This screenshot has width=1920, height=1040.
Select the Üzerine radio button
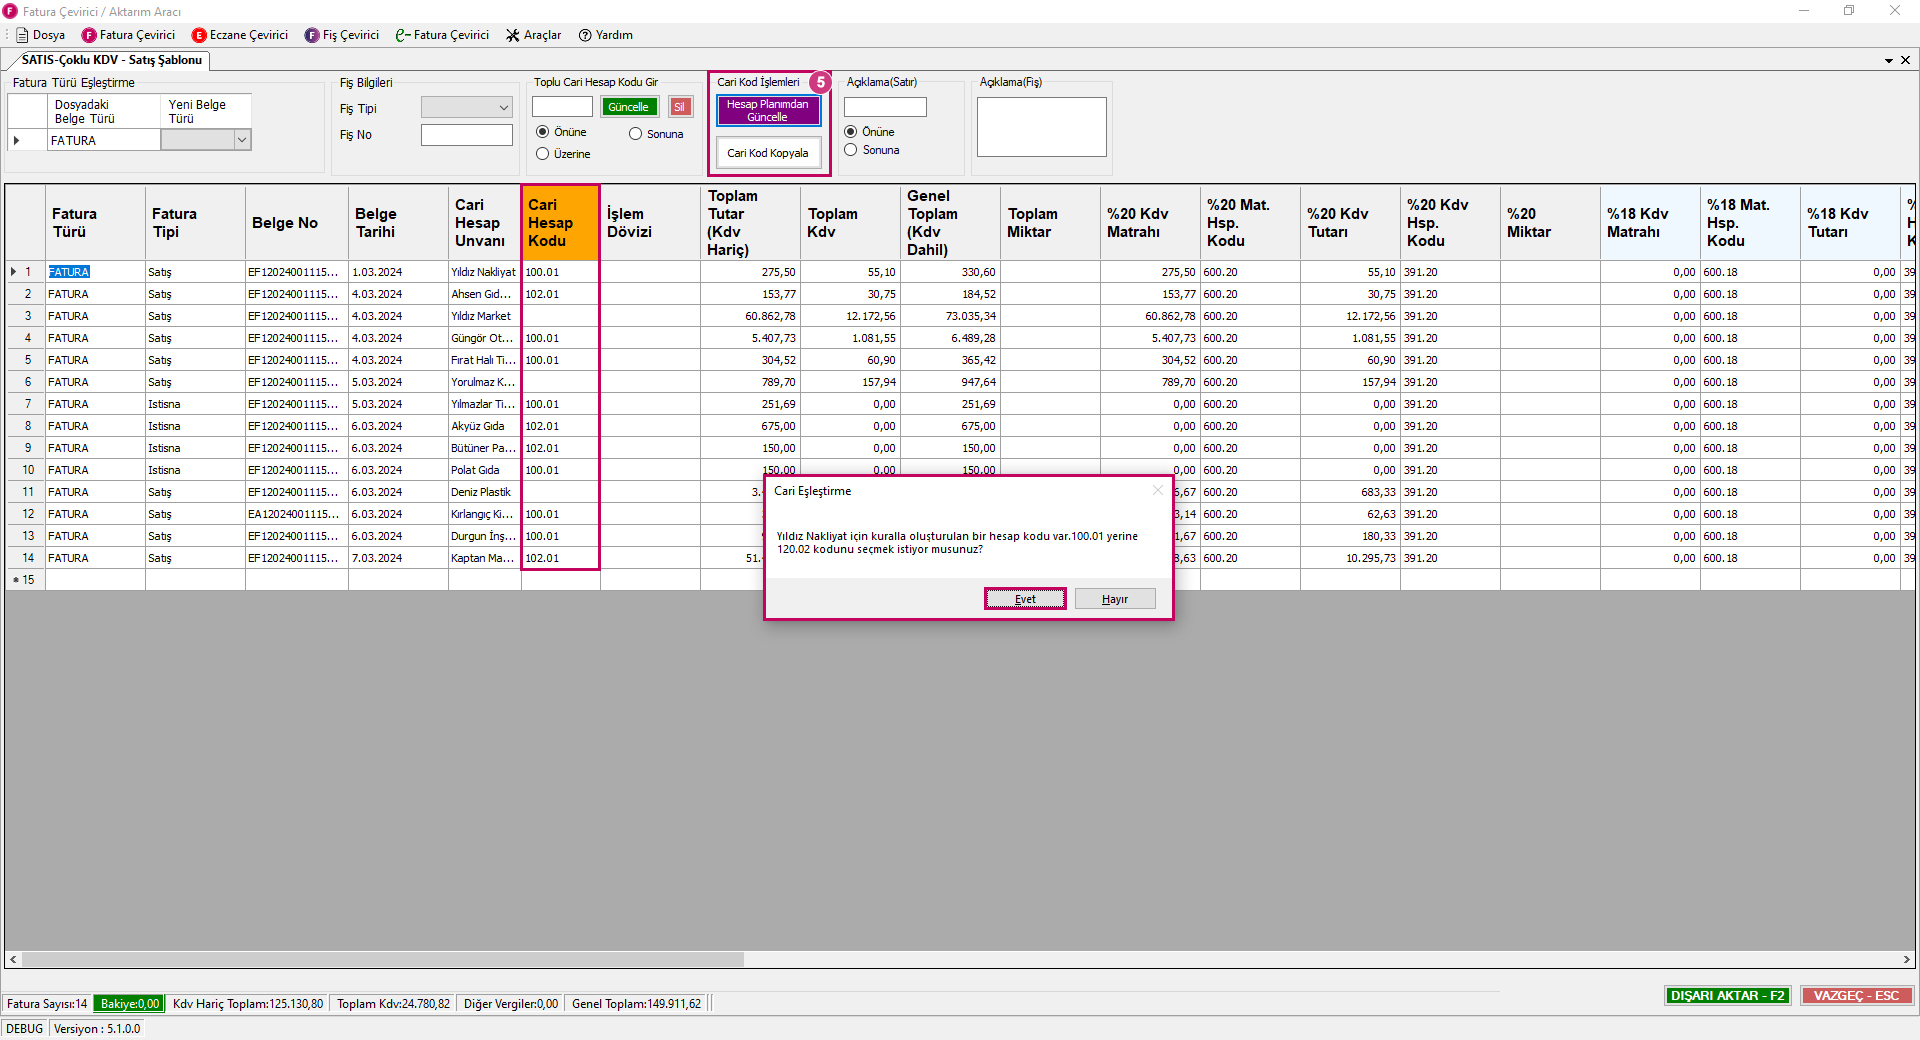563,154
